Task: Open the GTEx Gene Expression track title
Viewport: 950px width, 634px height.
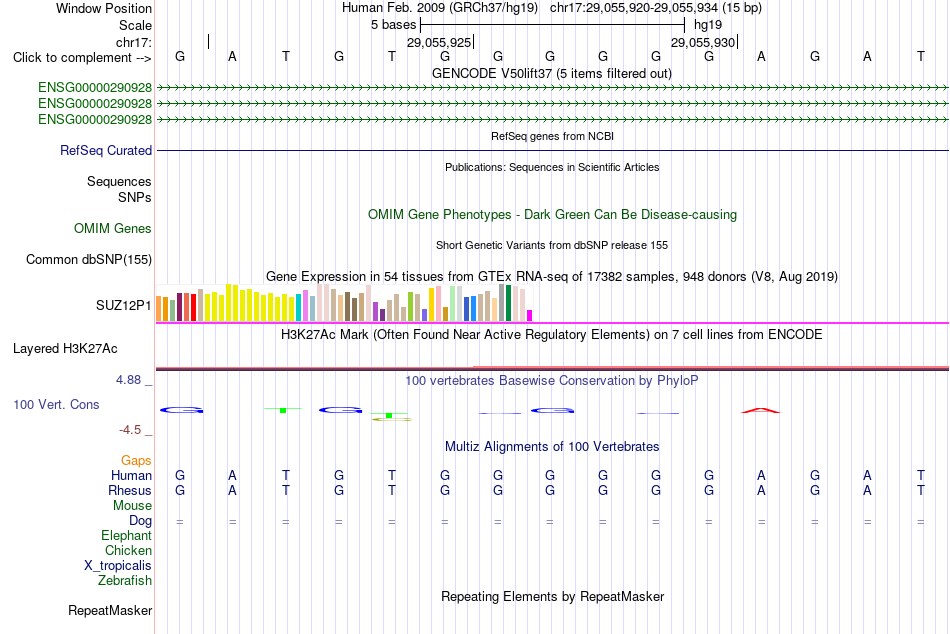Action: tap(552, 276)
